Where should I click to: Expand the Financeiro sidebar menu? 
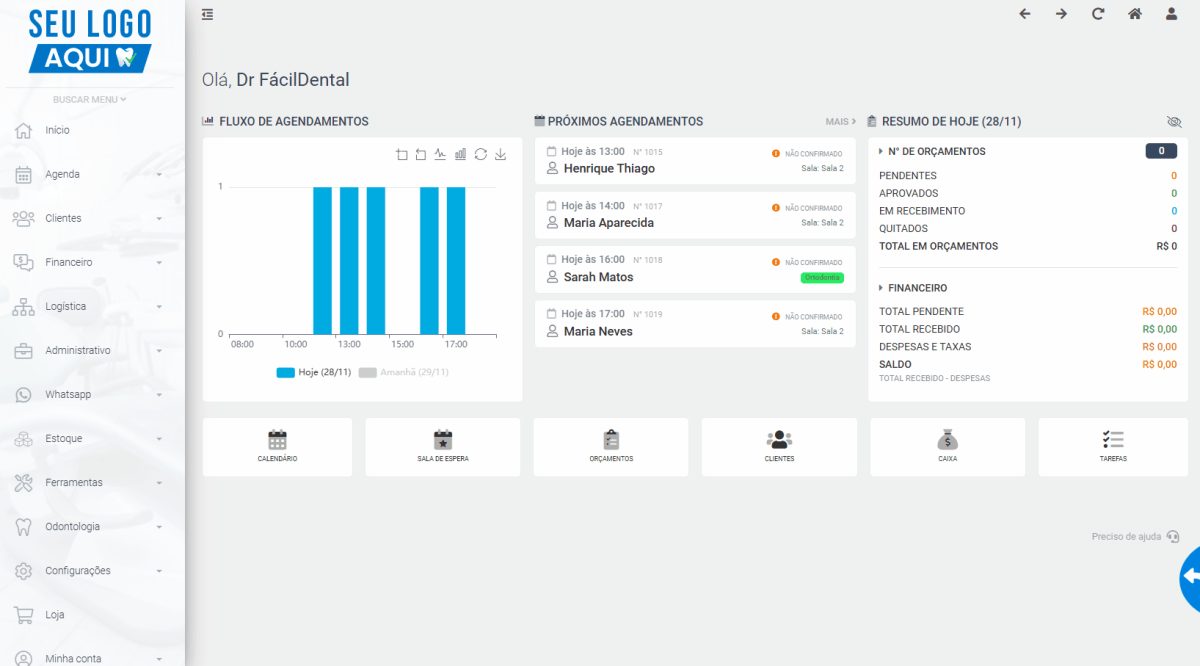coord(92,262)
